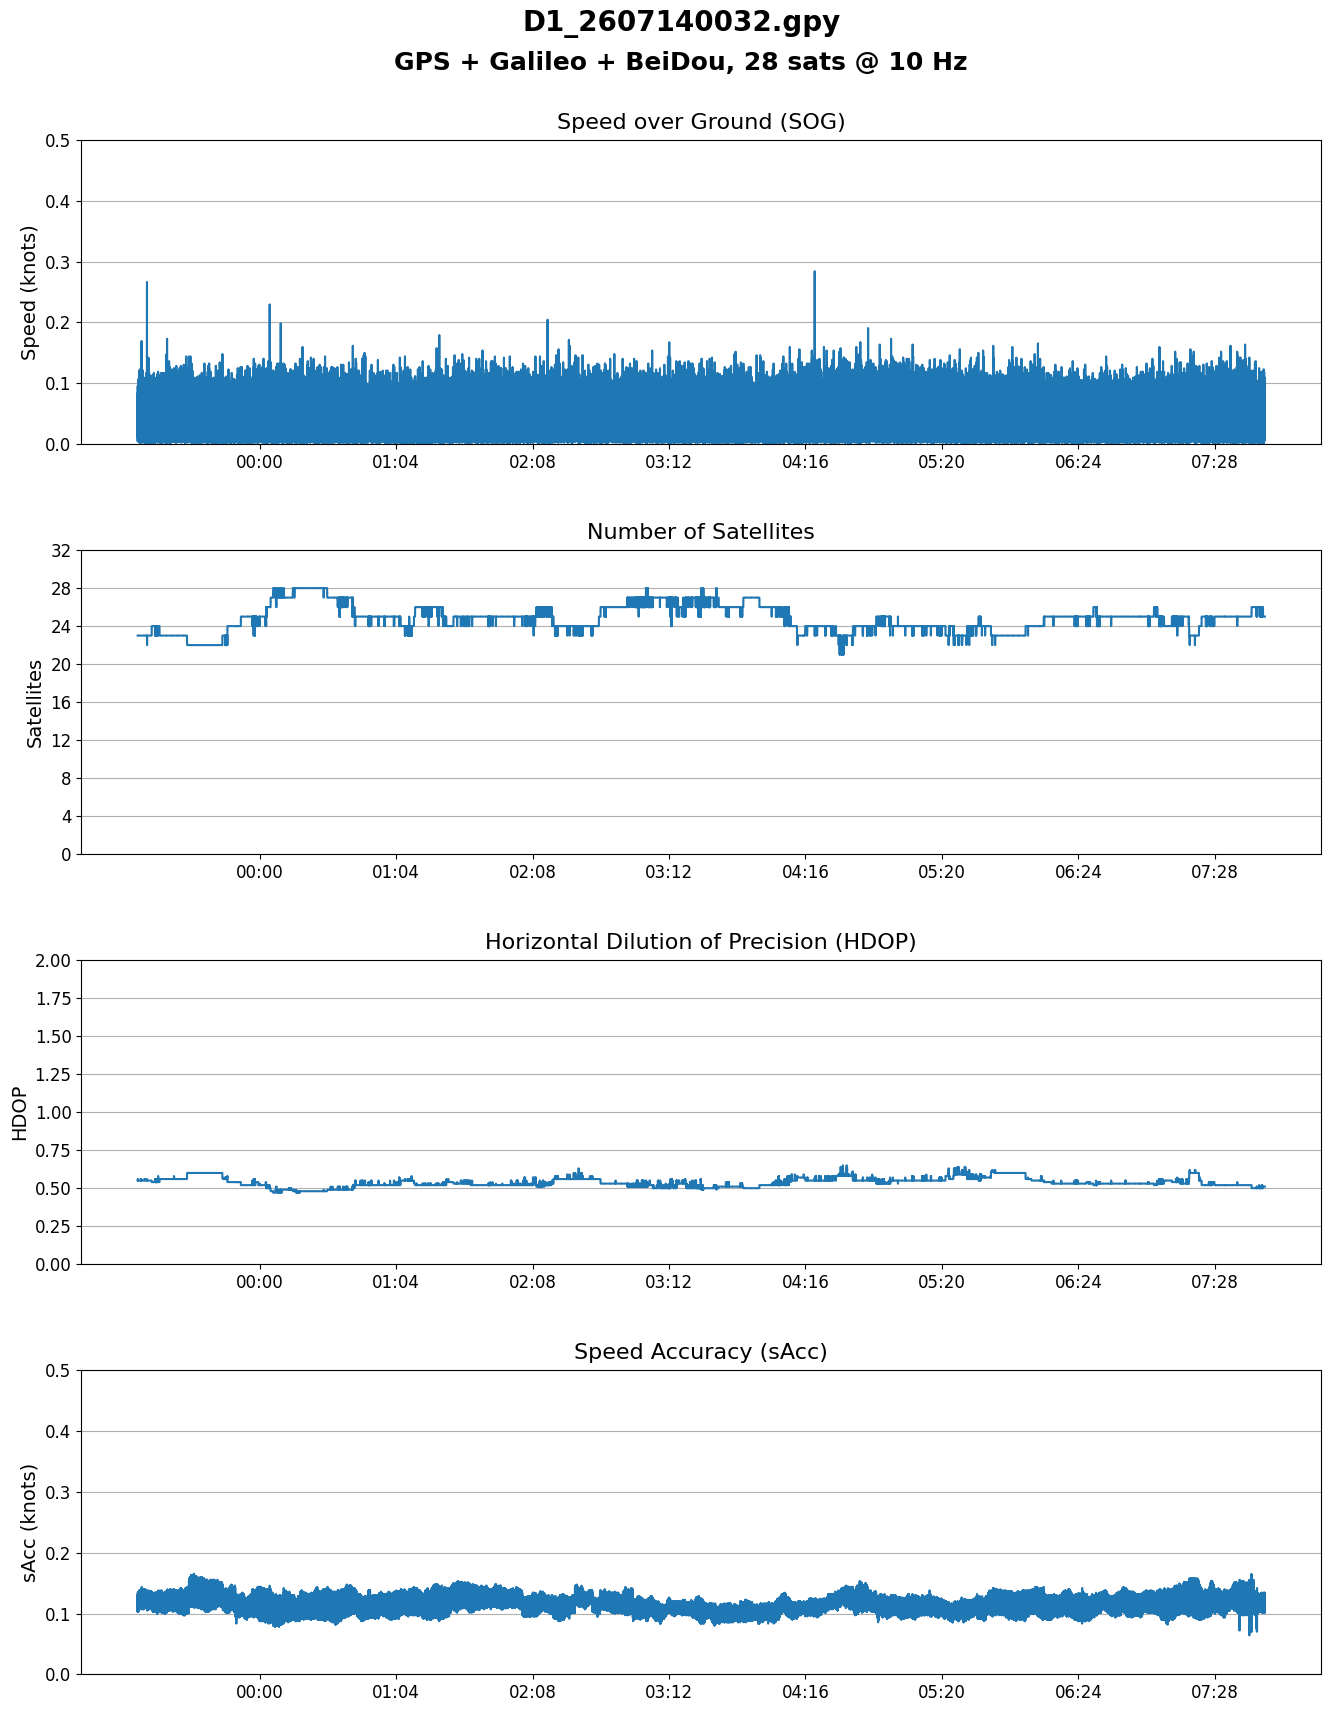Click the 07:28 tick under sAcc chart

point(1214,1692)
